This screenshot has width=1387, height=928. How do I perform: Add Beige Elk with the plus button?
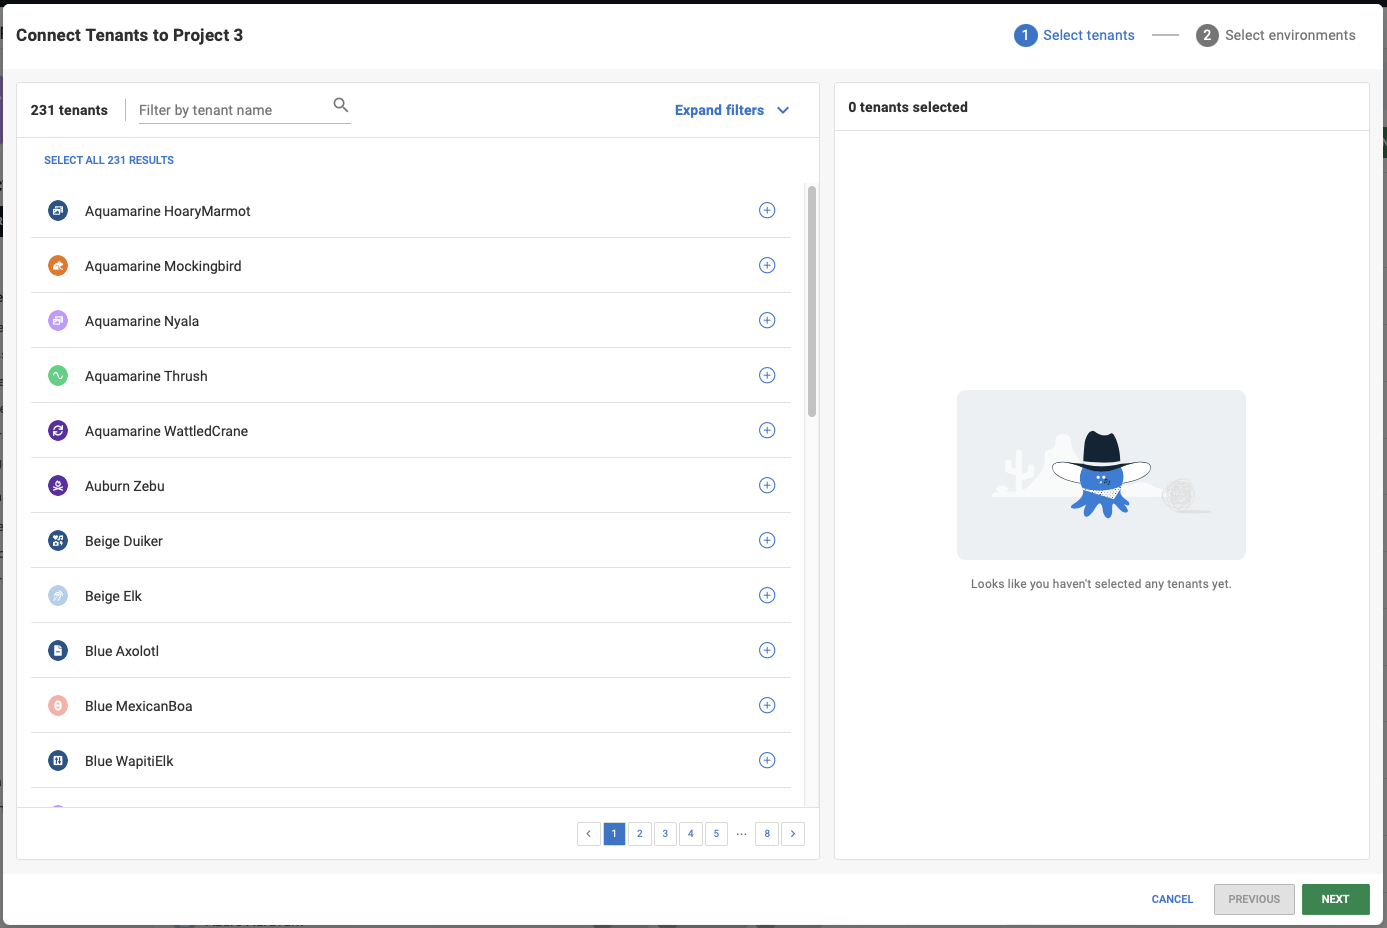pyautogui.click(x=767, y=595)
